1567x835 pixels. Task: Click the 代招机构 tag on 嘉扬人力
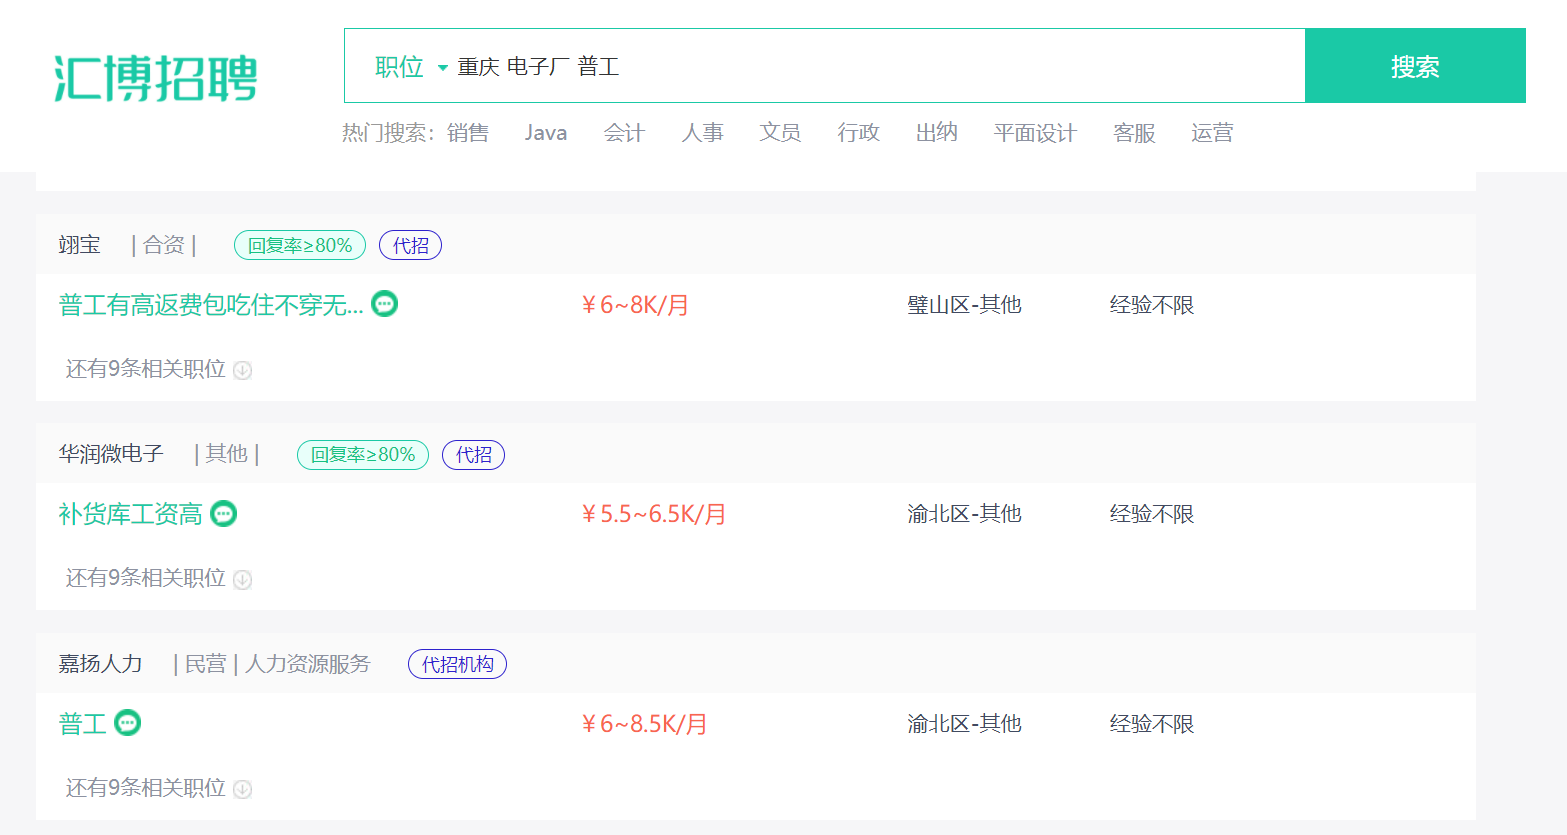(x=457, y=664)
